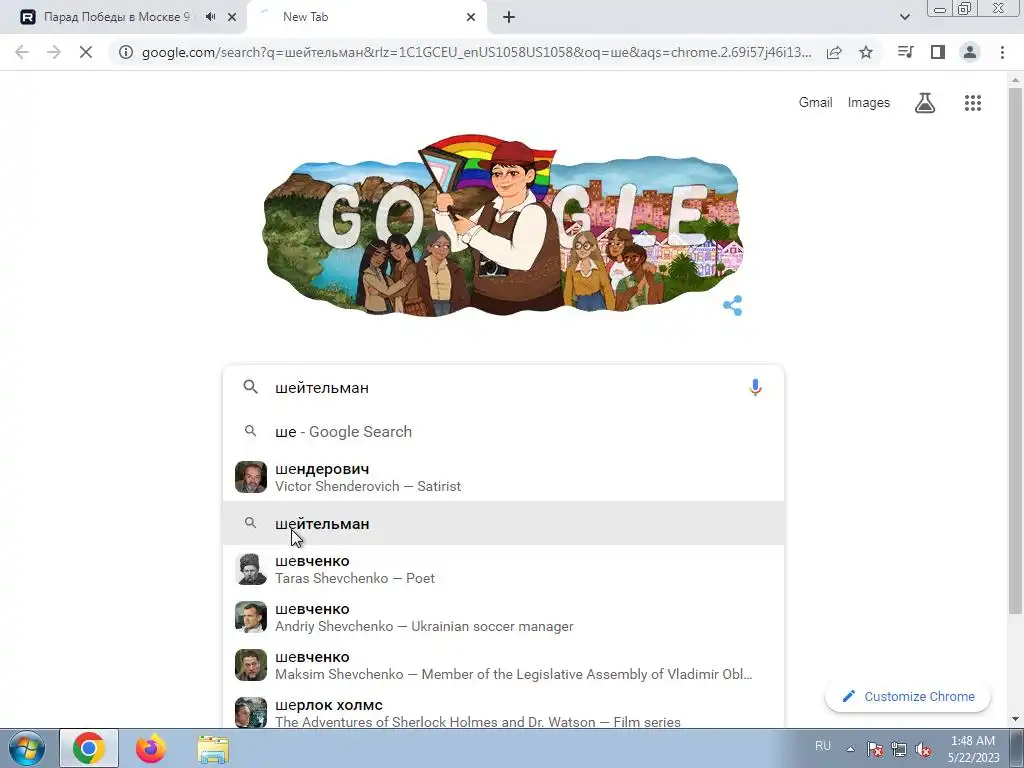The image size is (1024, 768).
Task: Open Windows Explorer from taskbar
Action: tap(213, 748)
